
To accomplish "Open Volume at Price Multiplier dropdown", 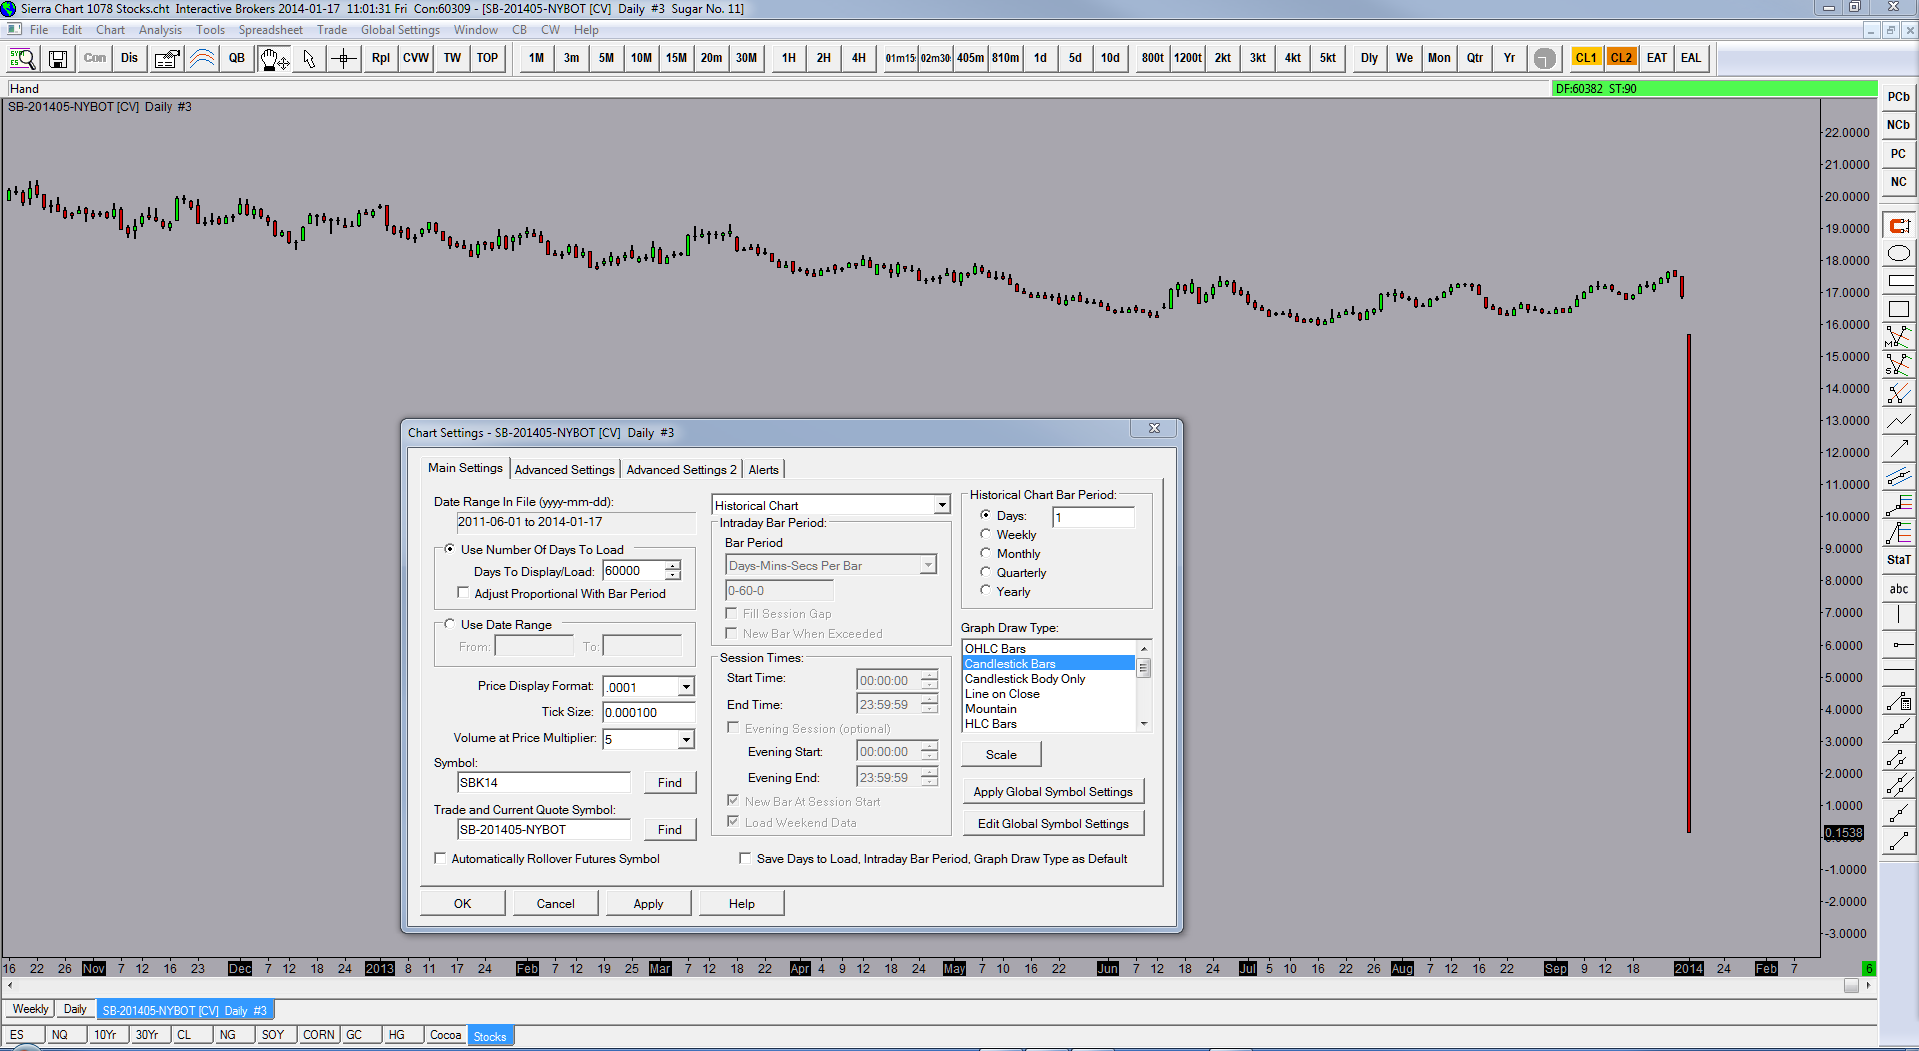I will (x=686, y=739).
